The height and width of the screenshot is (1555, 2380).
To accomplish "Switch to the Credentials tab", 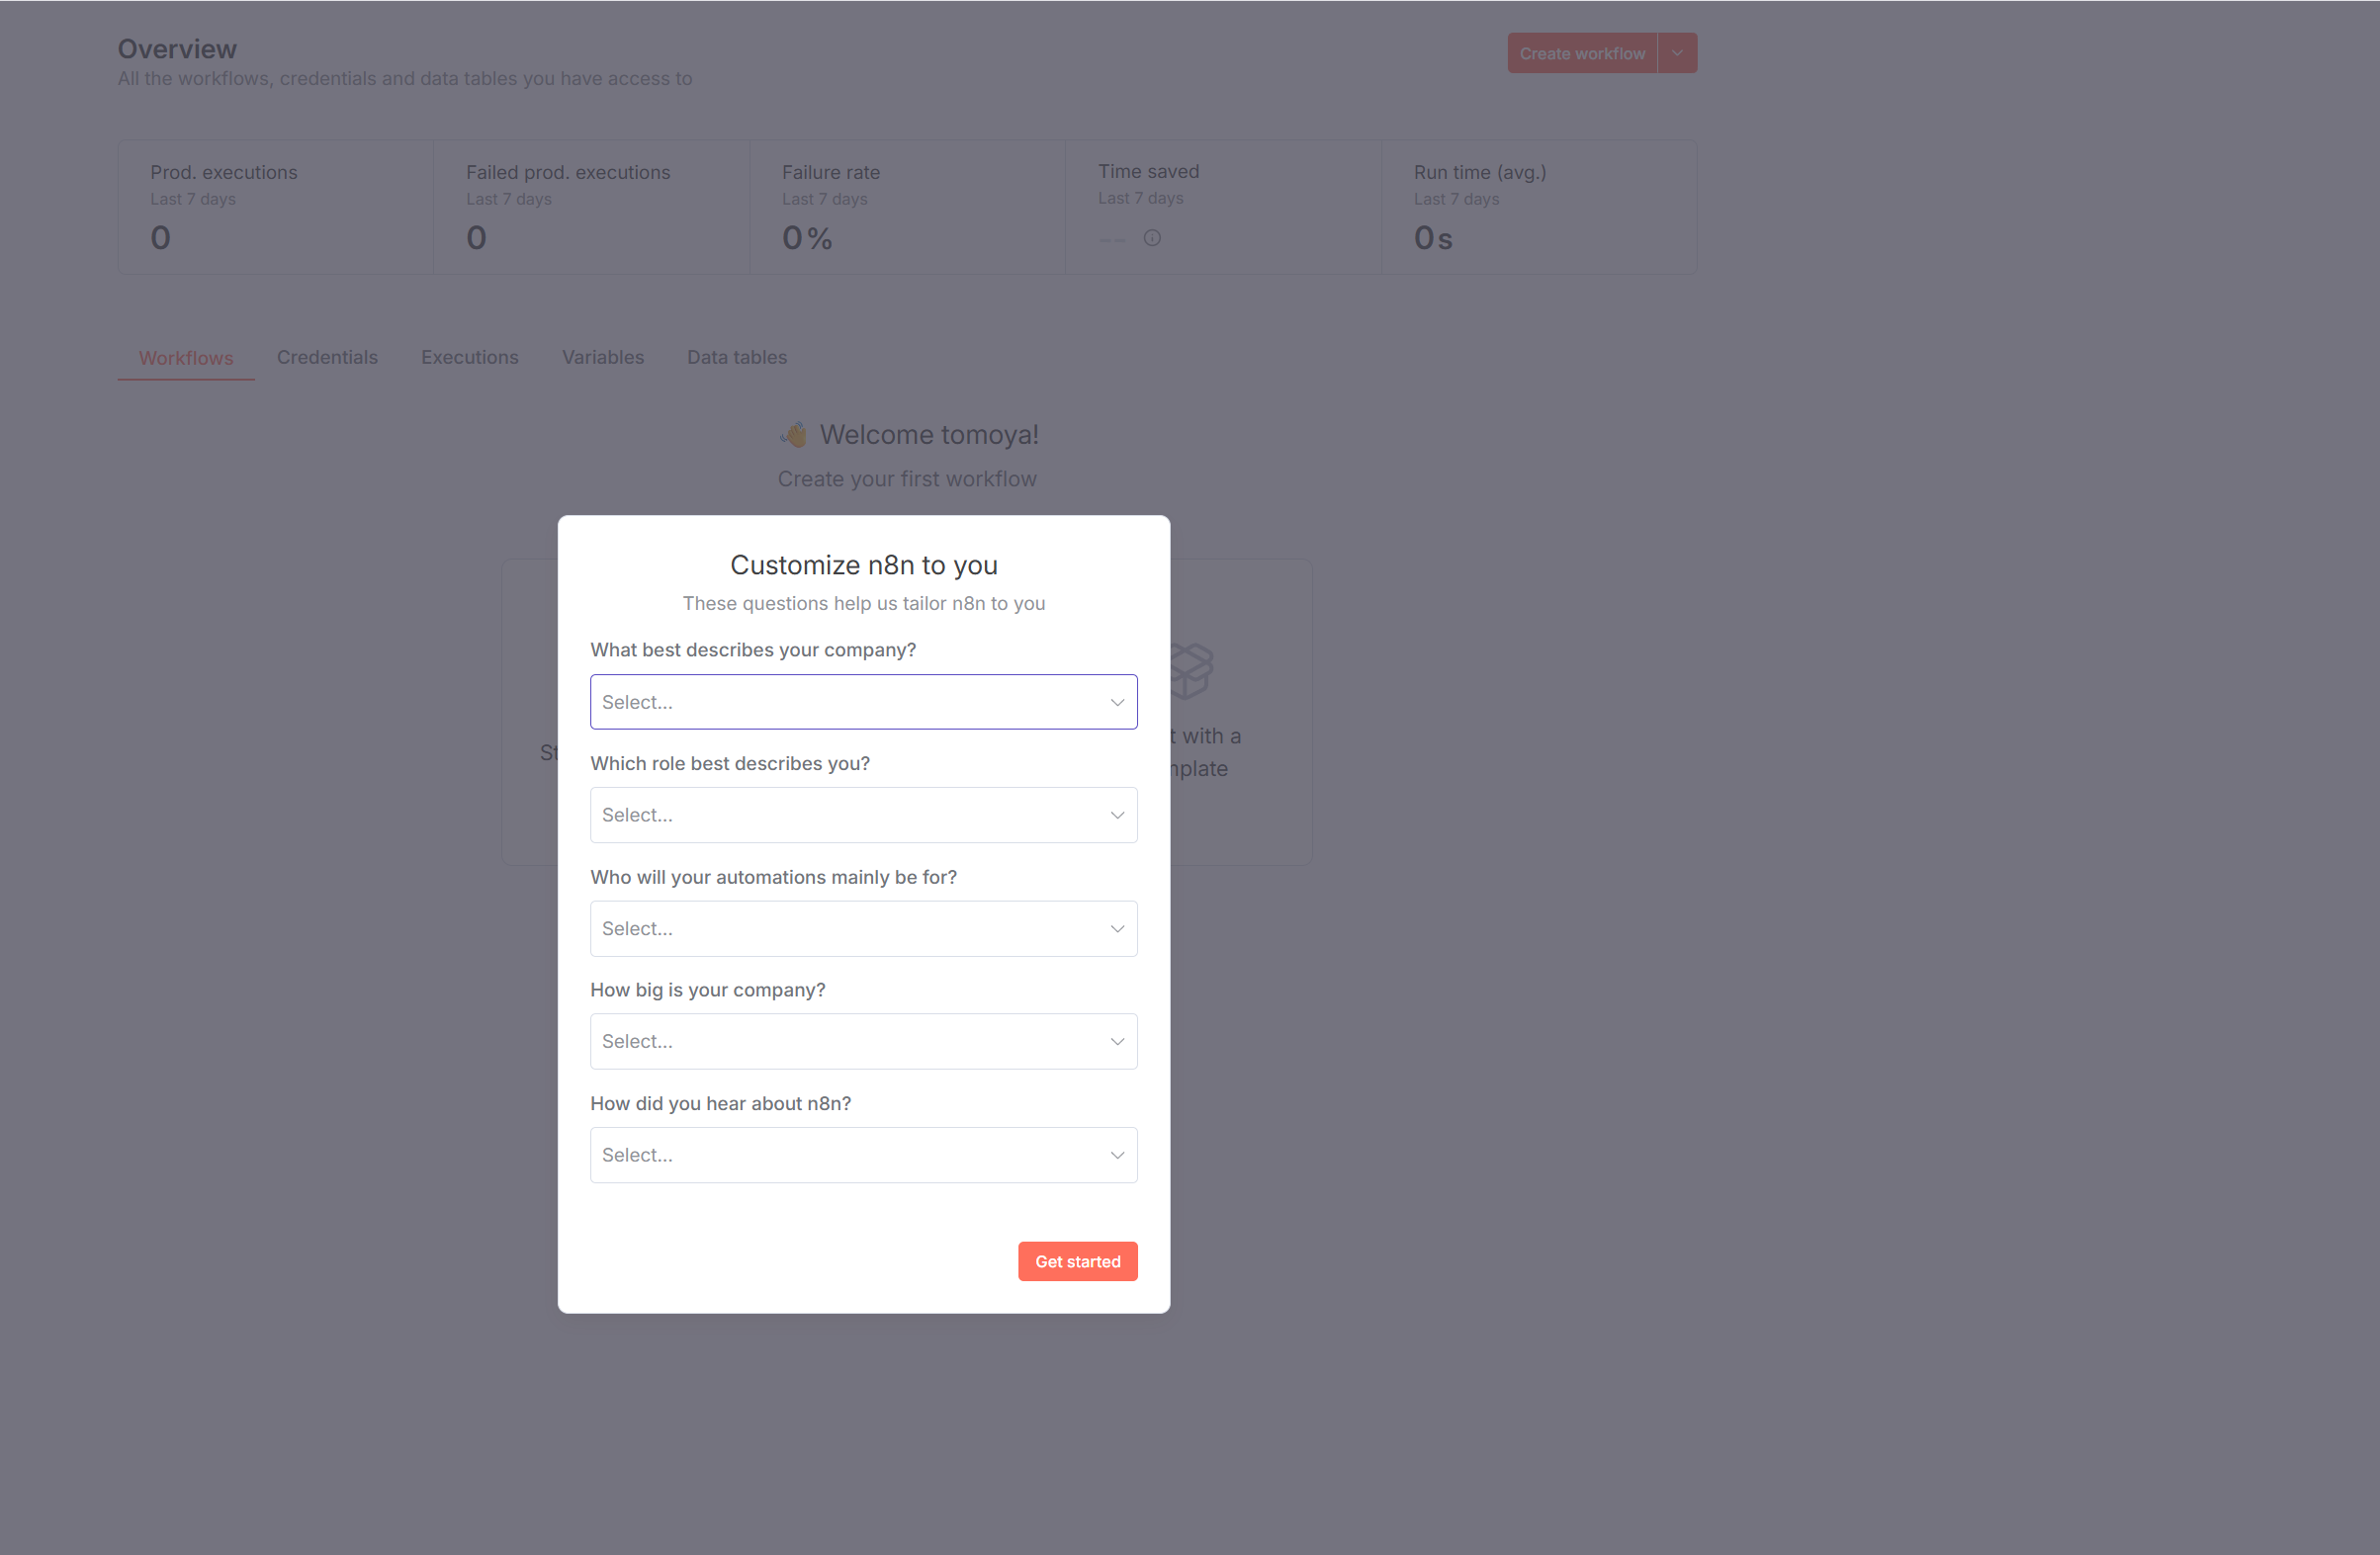I will click(x=327, y=358).
